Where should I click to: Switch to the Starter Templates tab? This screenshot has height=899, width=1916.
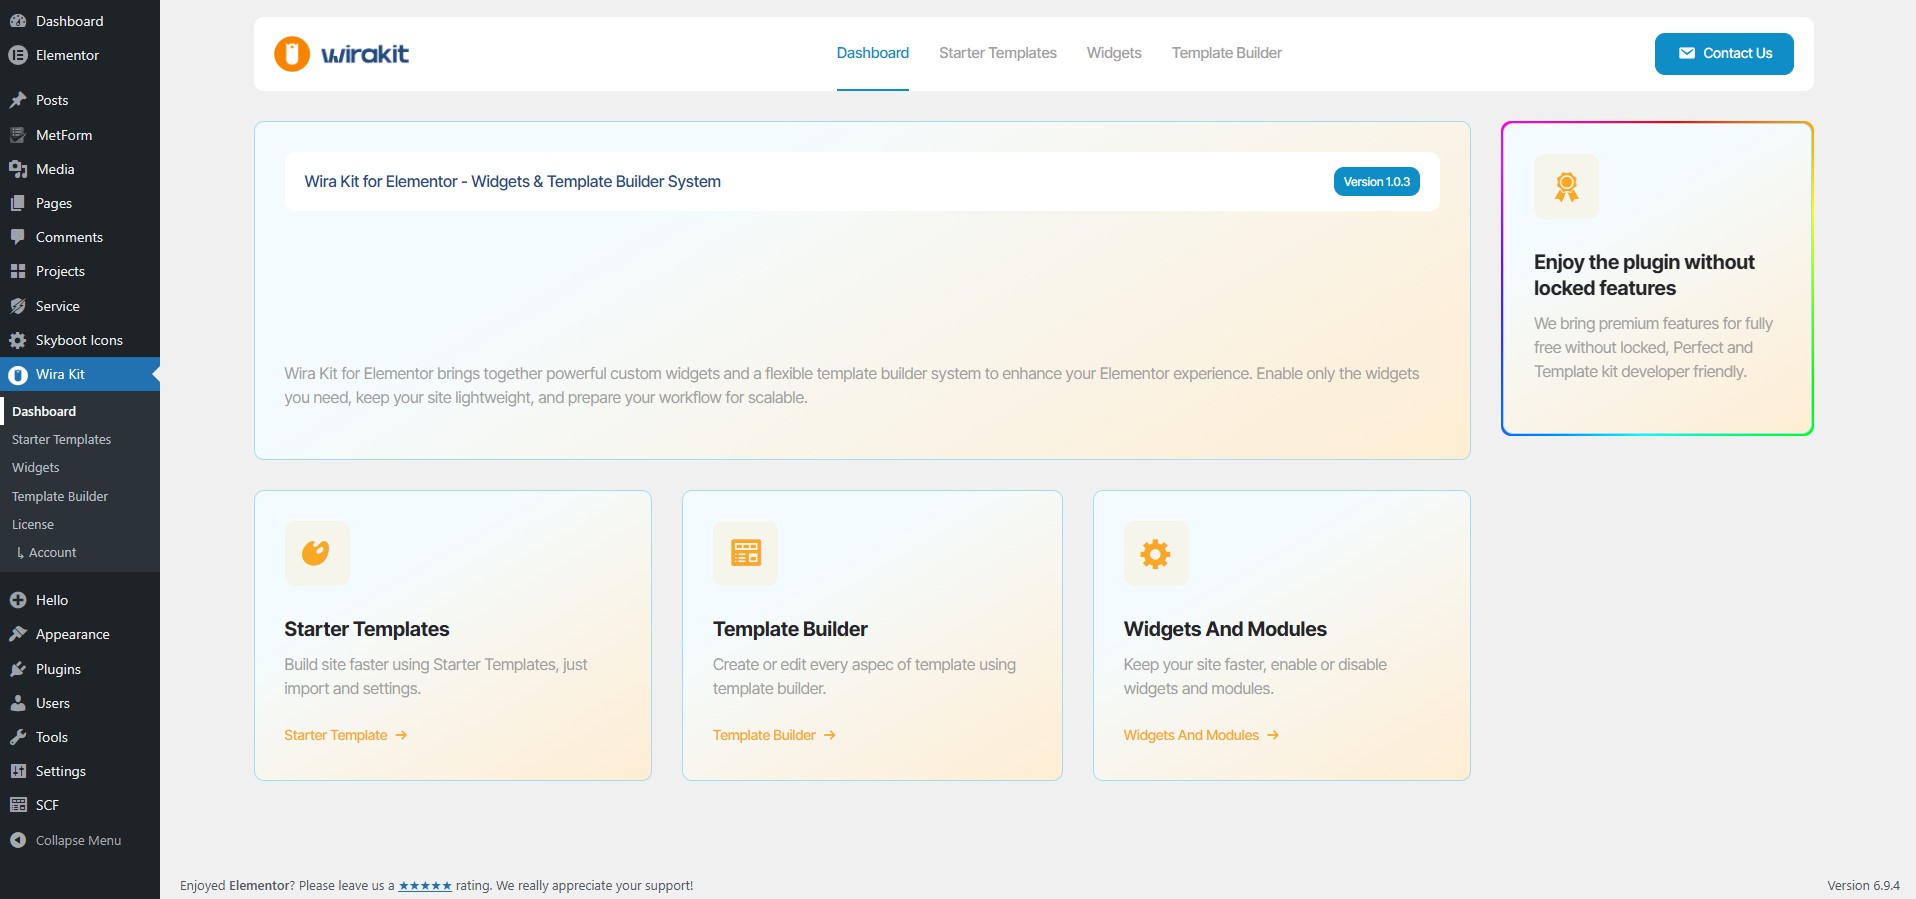pos(997,53)
